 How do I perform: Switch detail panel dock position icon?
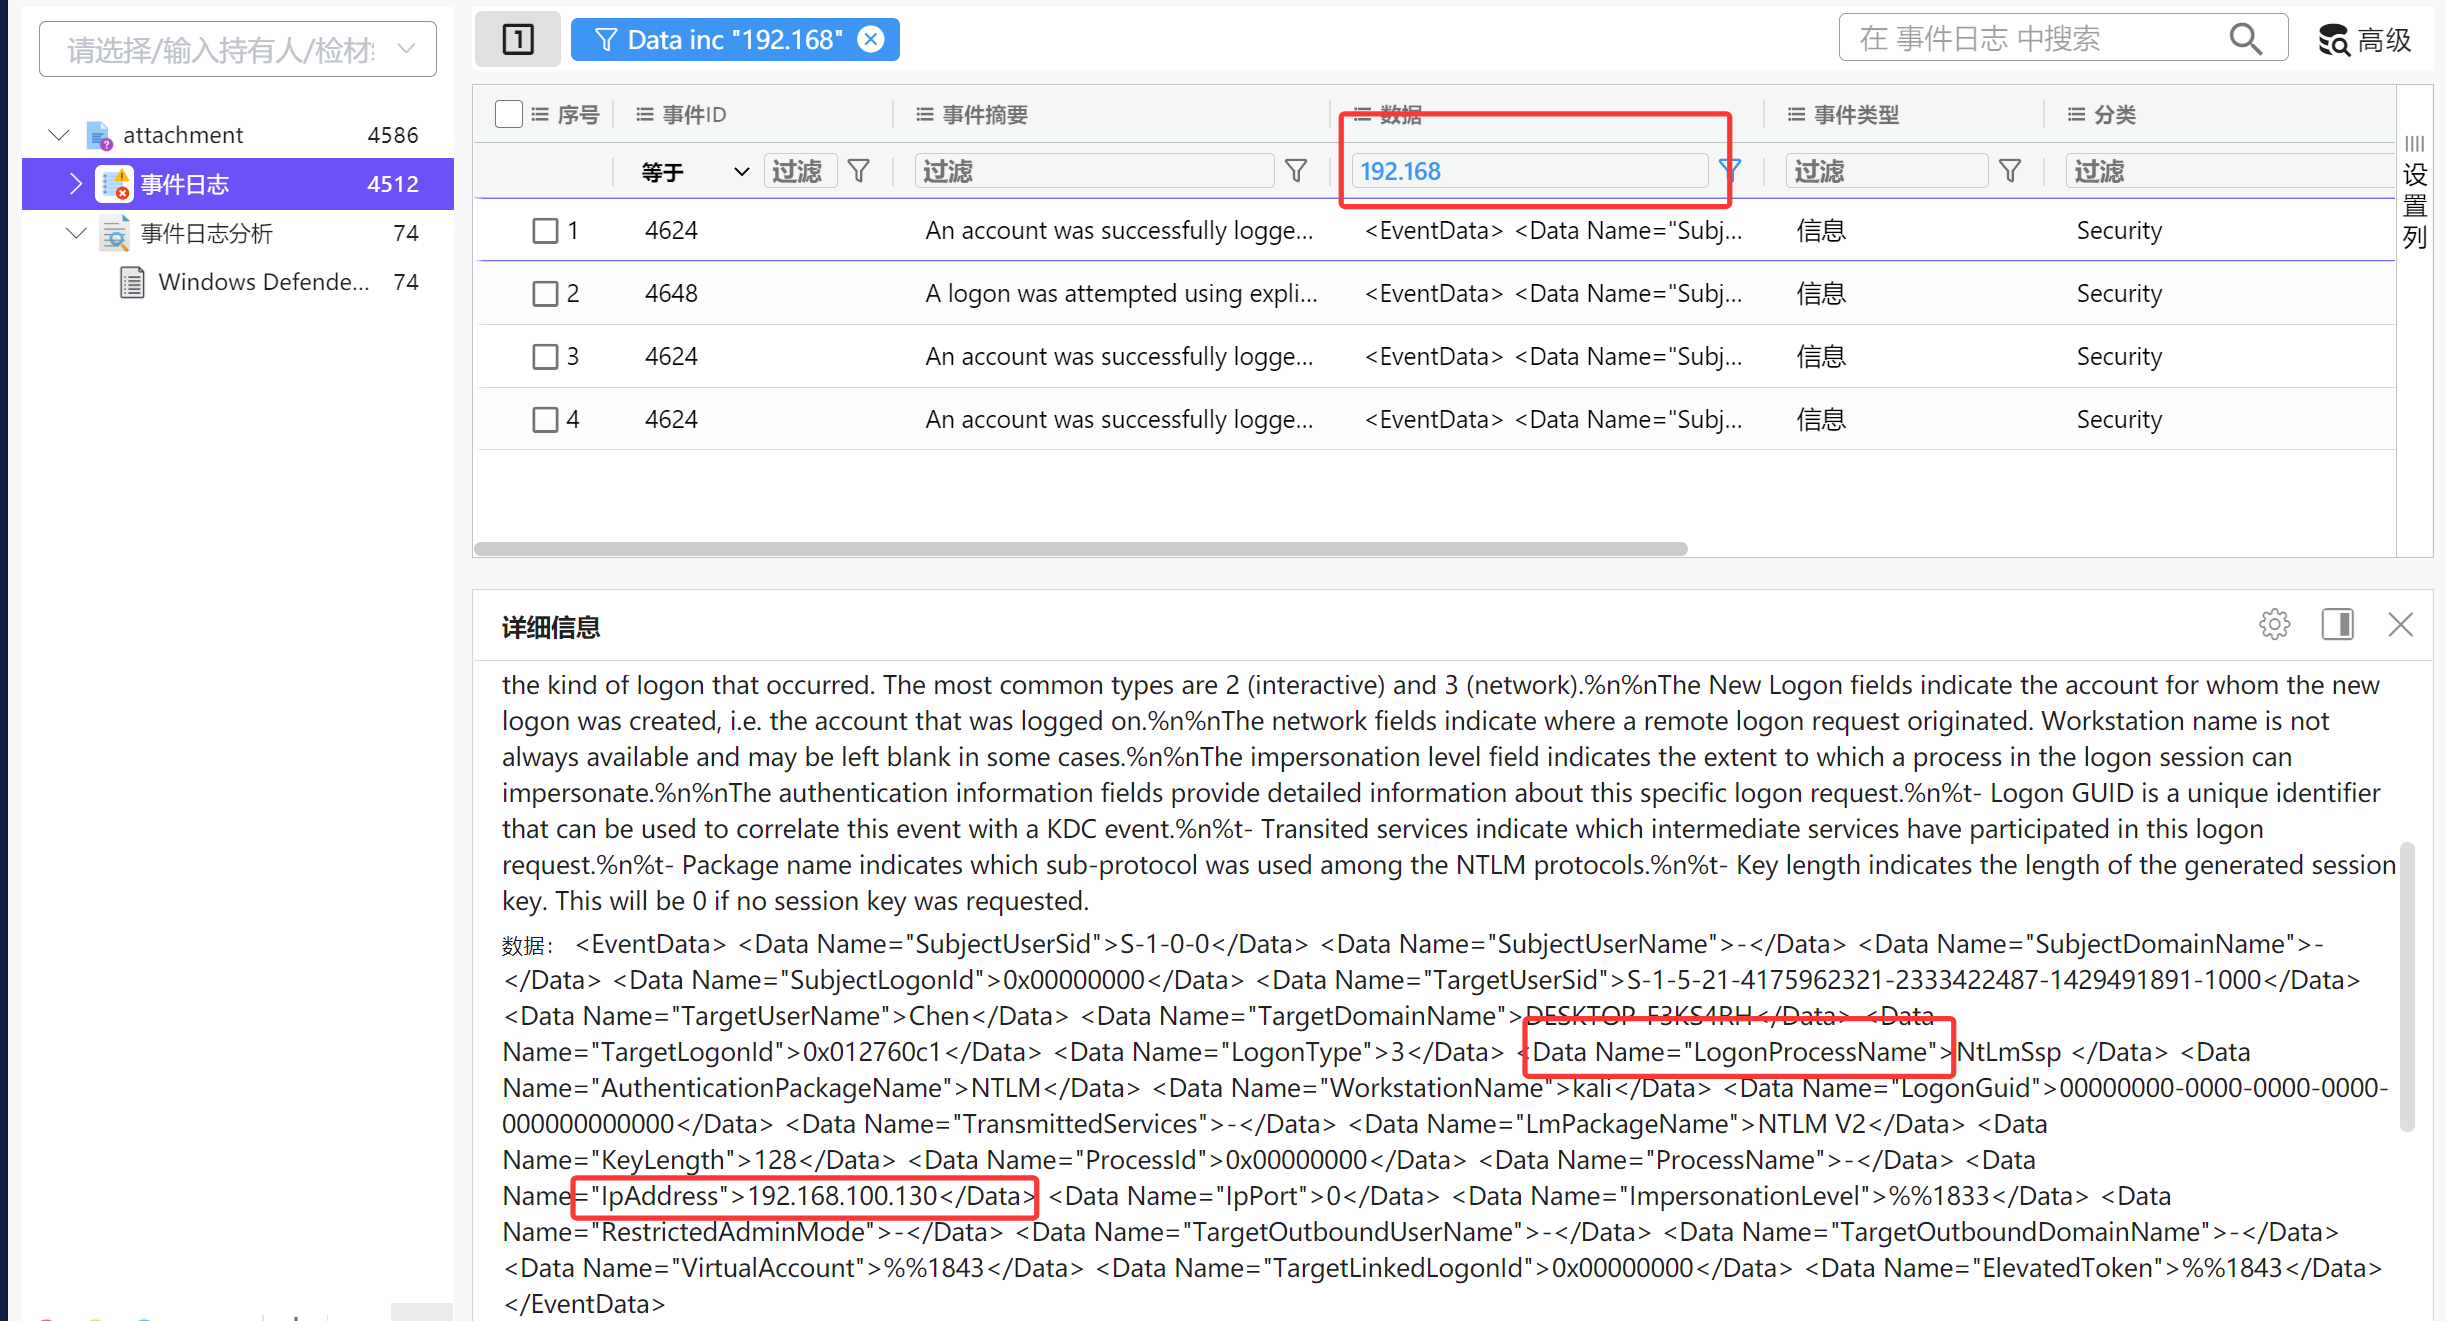(x=2337, y=624)
